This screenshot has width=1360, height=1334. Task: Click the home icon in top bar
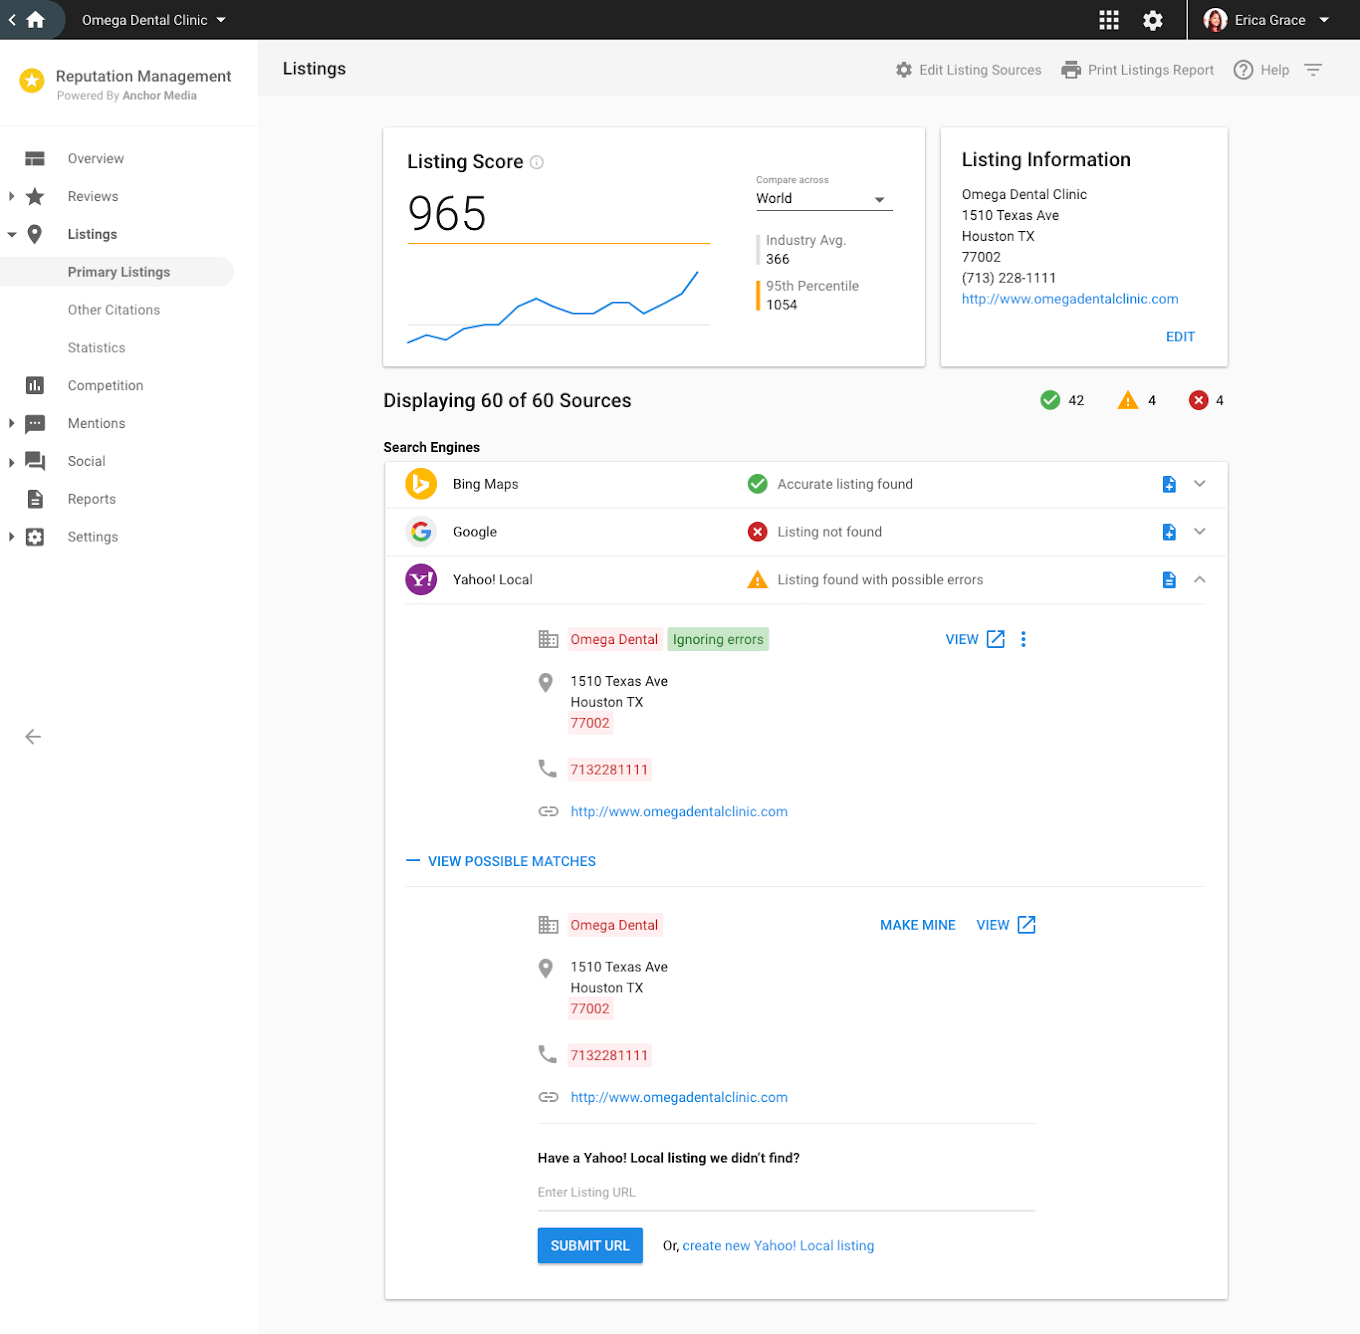click(x=36, y=20)
